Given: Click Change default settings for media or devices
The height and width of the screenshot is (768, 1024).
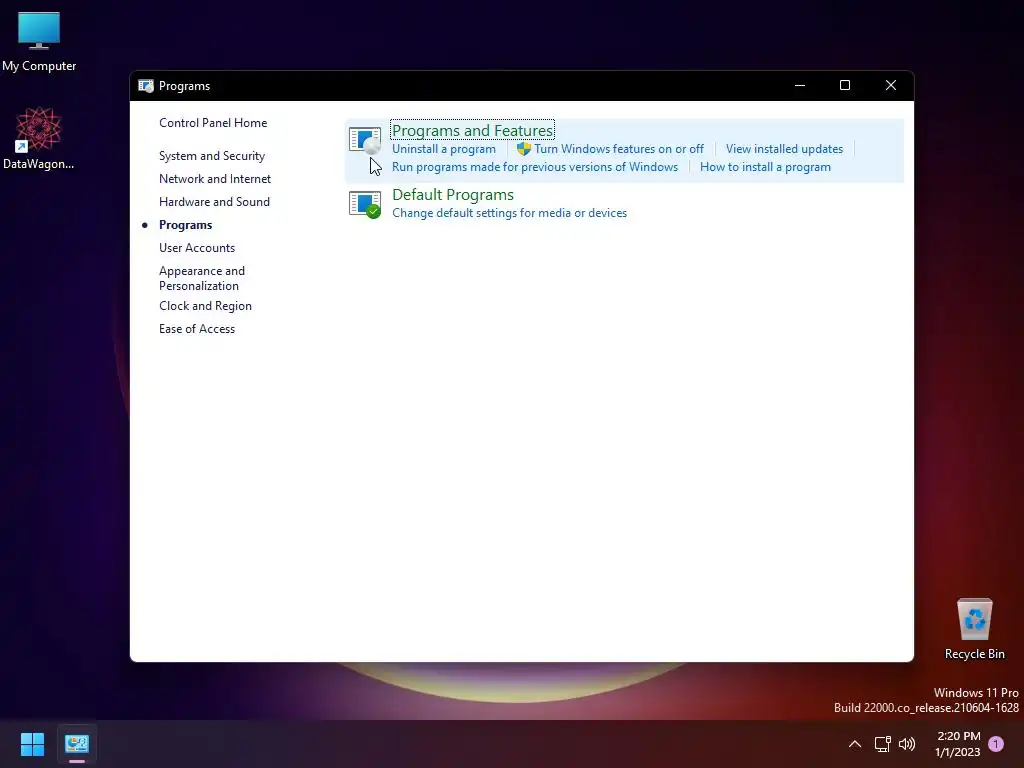Looking at the screenshot, I should tap(509, 213).
